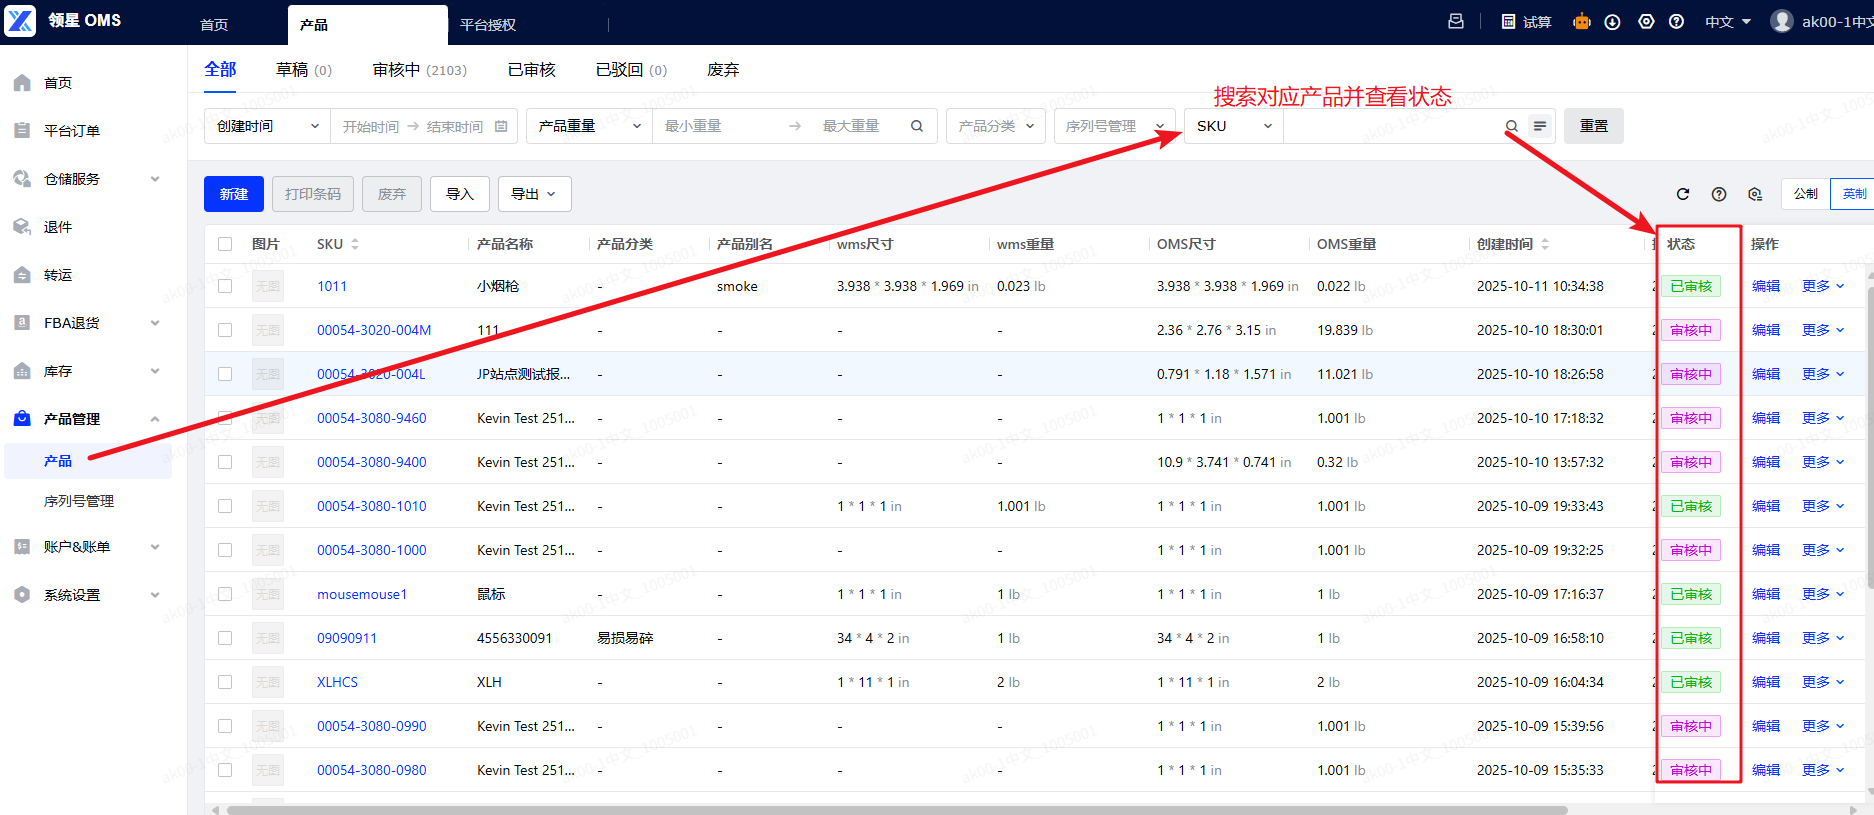This screenshot has height=815, width=1874.
Task: Switch units to 公制
Action: click(1805, 194)
